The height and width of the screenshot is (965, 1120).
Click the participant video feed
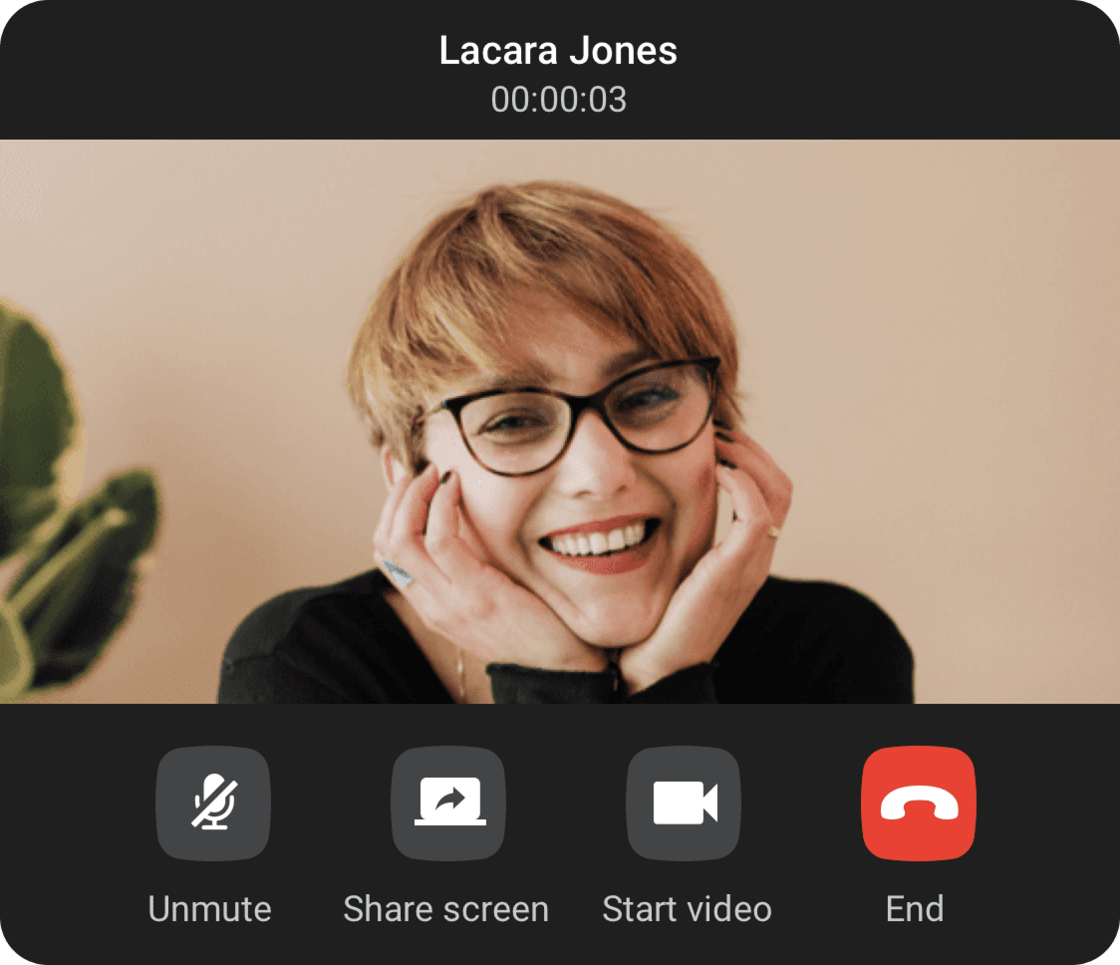click(x=560, y=420)
